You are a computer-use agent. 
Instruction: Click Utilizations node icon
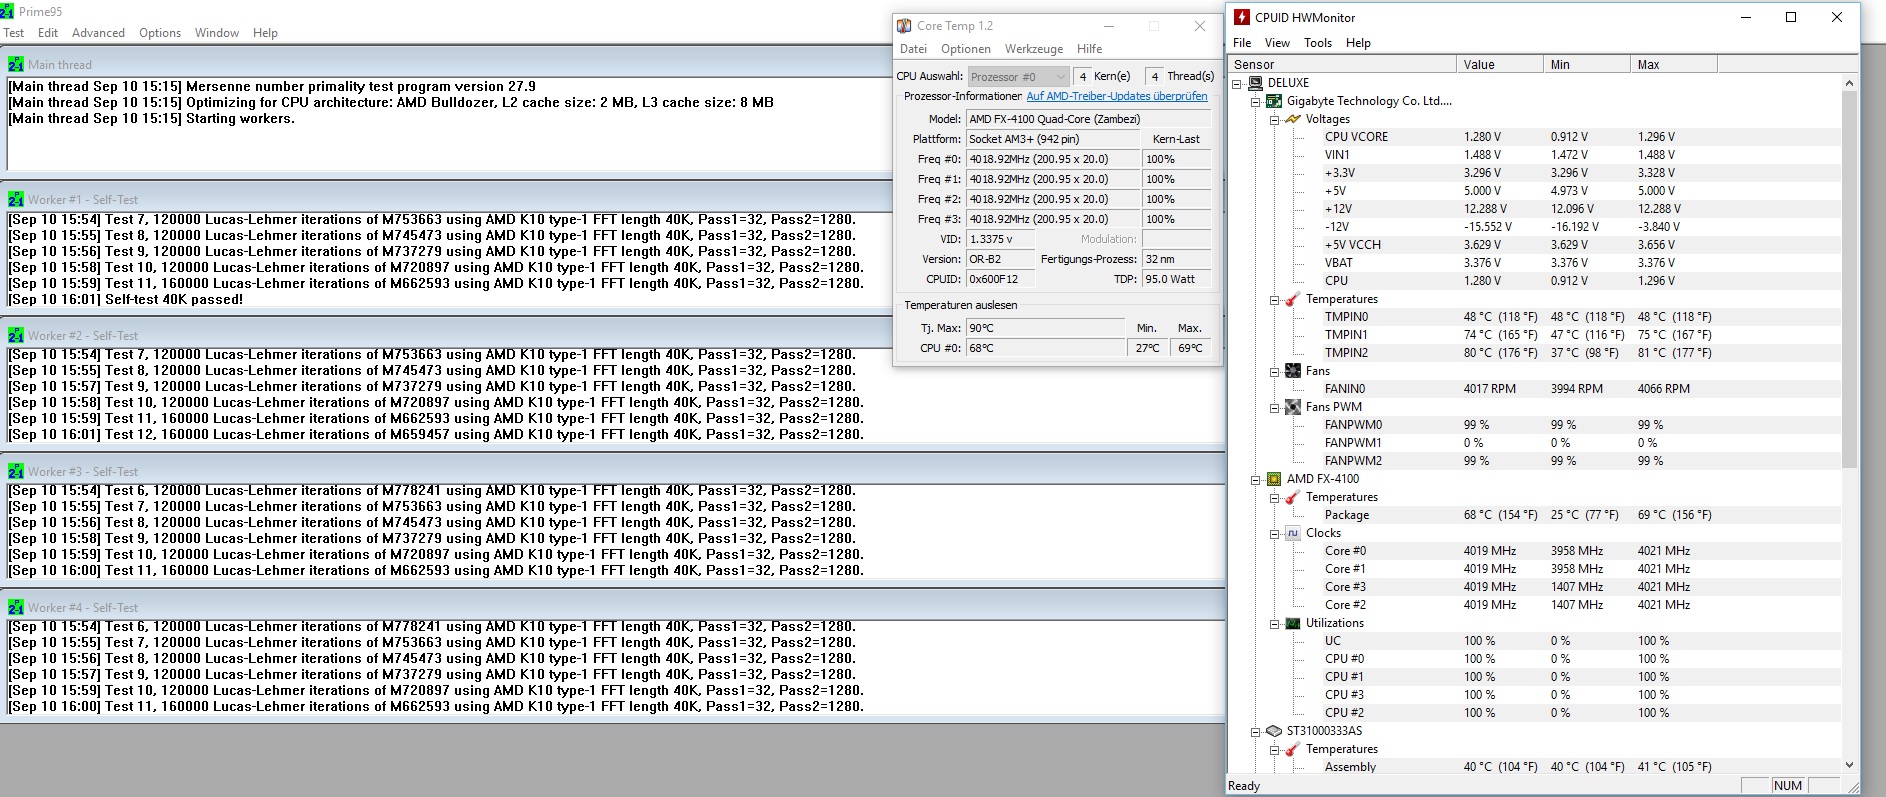[x=1293, y=623]
